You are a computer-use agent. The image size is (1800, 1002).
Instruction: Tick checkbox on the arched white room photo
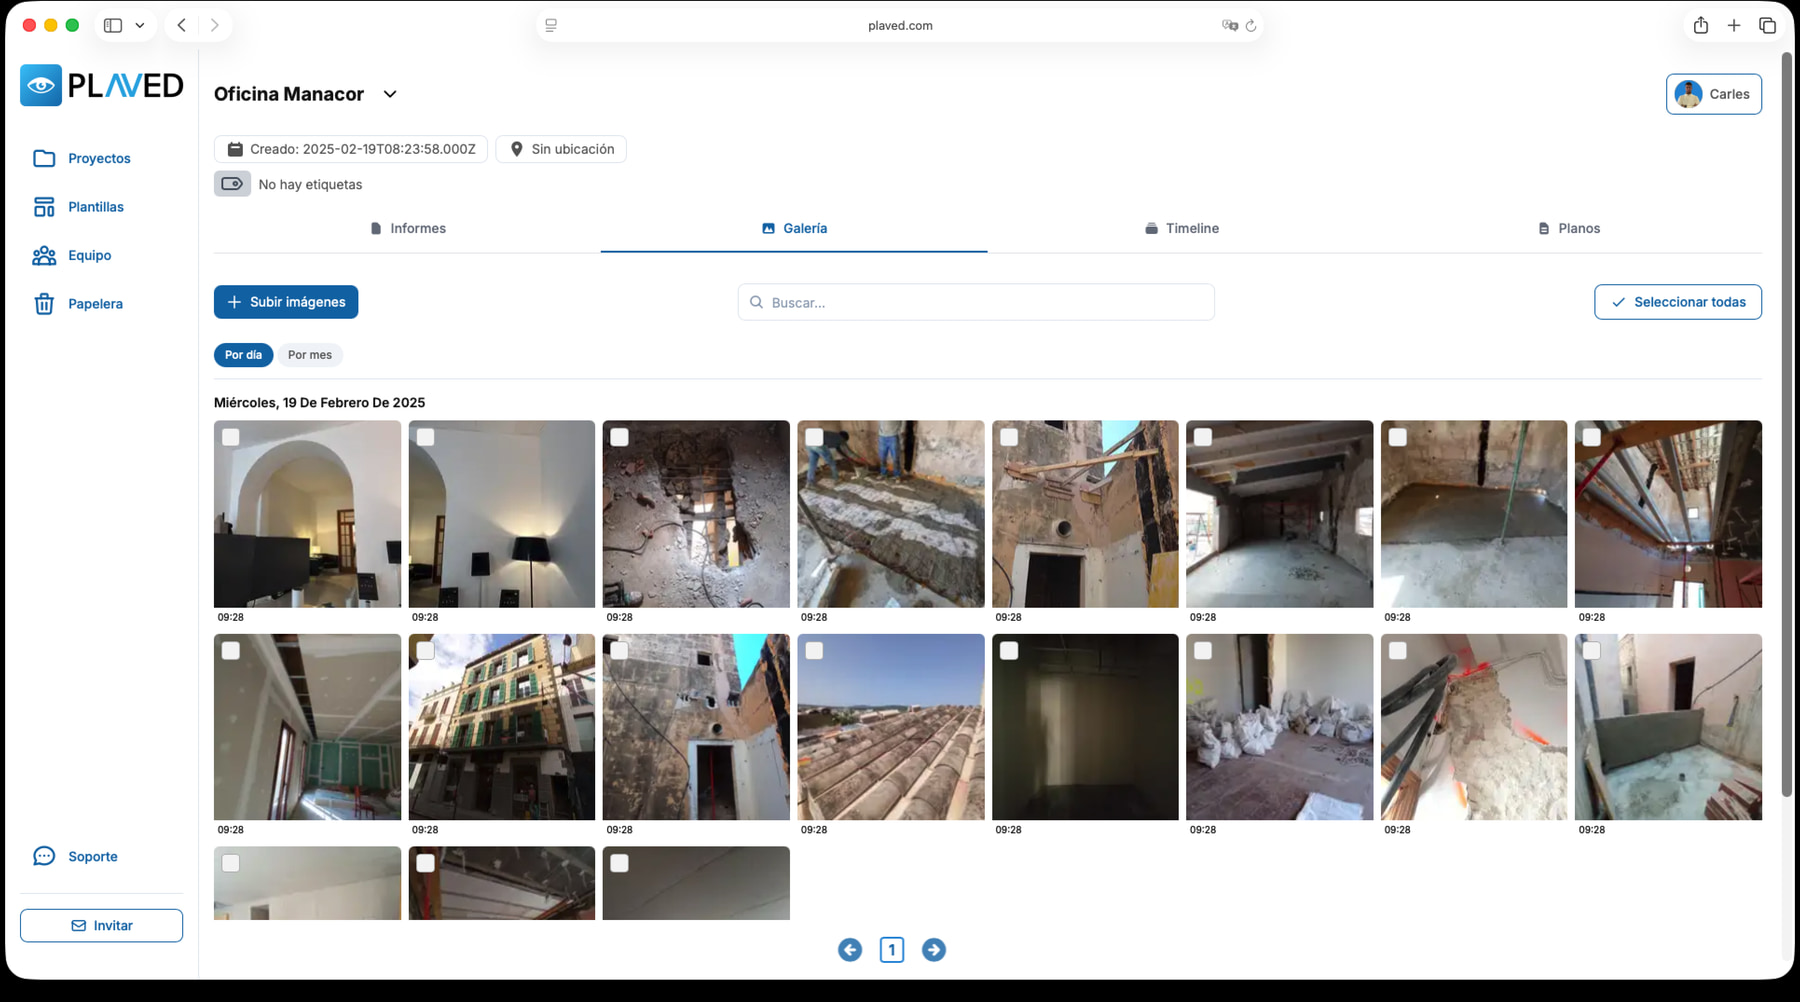pos(231,437)
